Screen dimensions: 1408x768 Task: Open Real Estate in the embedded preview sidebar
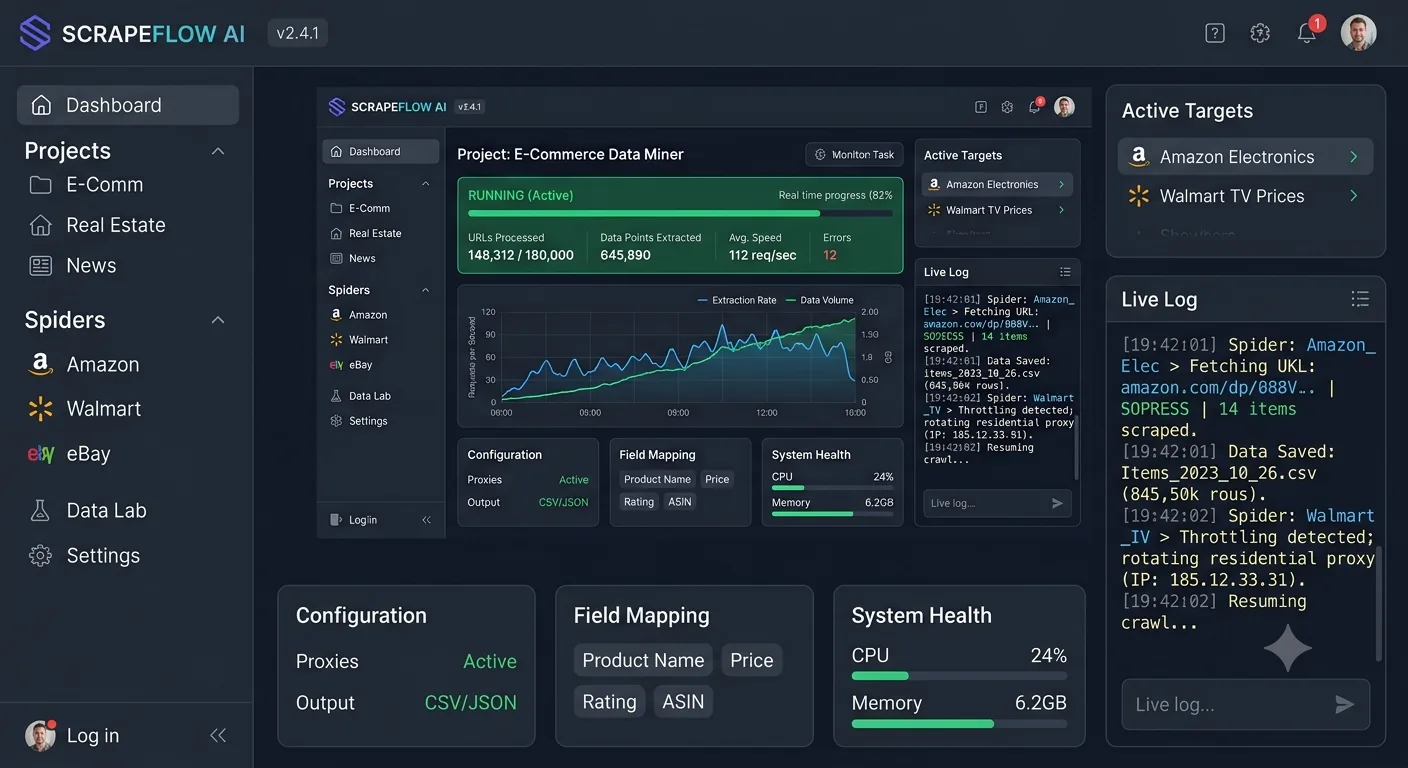(x=366, y=233)
